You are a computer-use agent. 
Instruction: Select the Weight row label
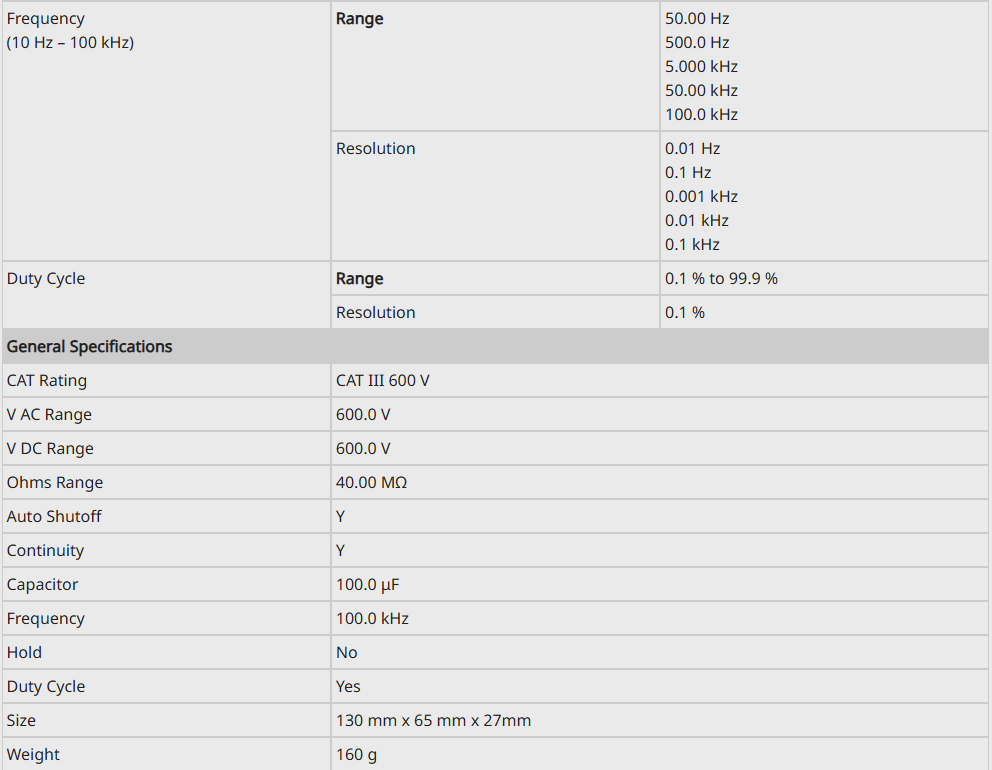(33, 755)
